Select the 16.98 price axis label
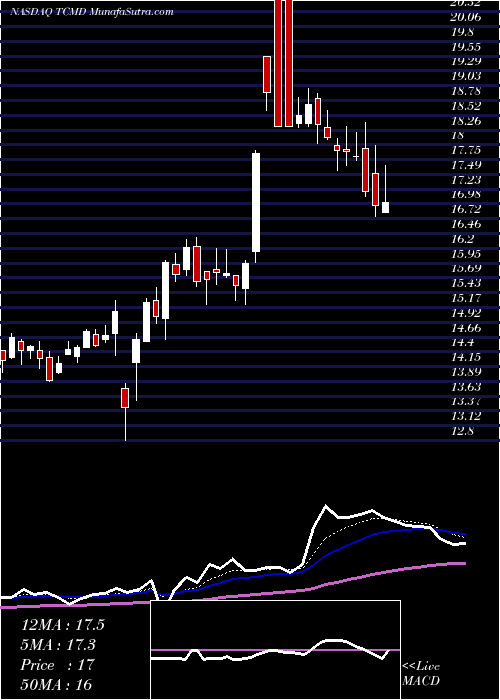 pyautogui.click(x=465, y=195)
